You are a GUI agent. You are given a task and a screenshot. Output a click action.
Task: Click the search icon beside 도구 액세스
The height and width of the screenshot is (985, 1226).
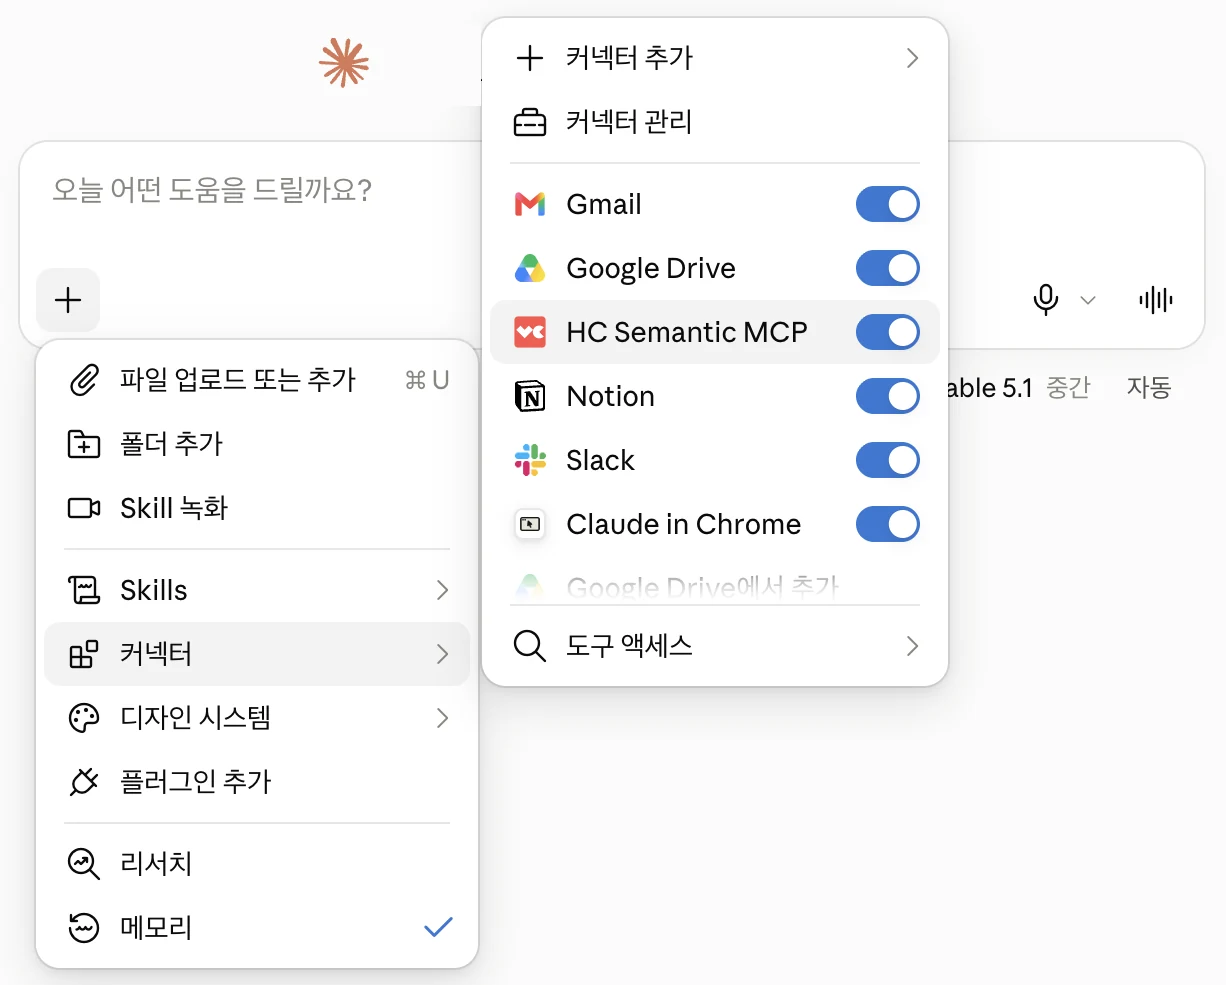(530, 646)
